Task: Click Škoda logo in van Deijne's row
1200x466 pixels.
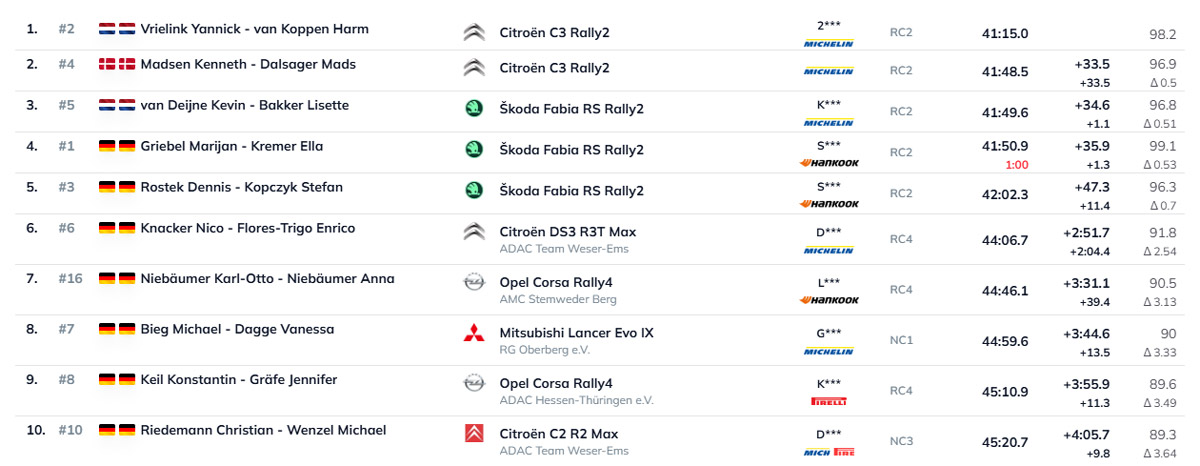Action: click(x=474, y=109)
